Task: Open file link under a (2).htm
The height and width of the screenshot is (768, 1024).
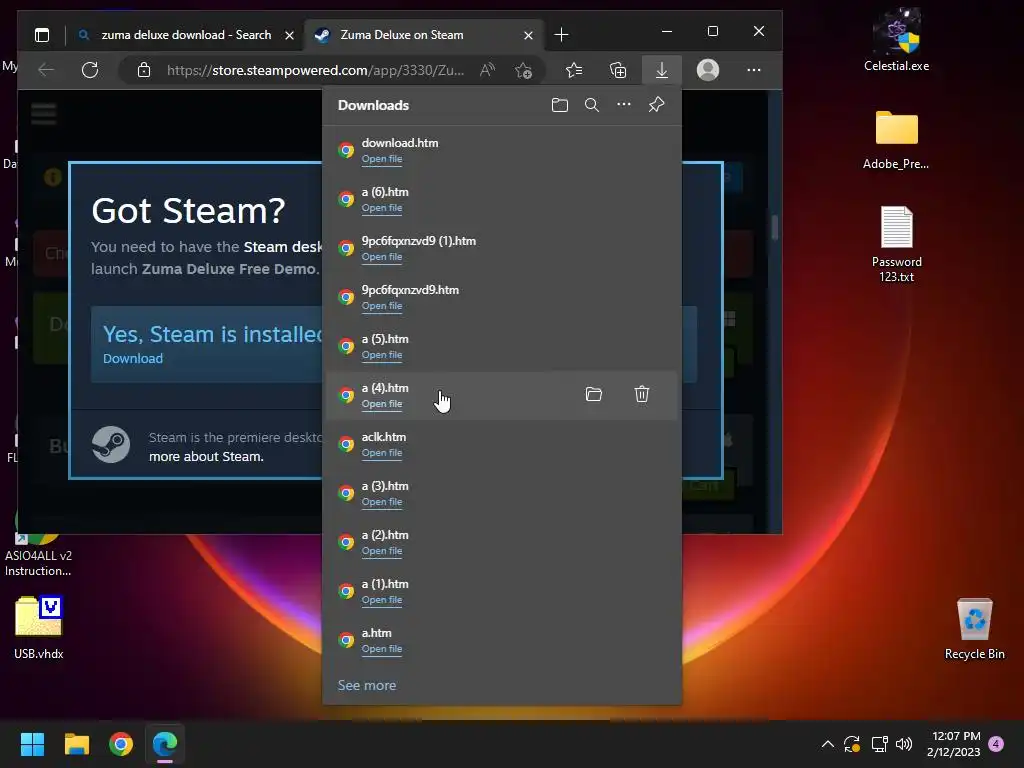Action: (382, 551)
